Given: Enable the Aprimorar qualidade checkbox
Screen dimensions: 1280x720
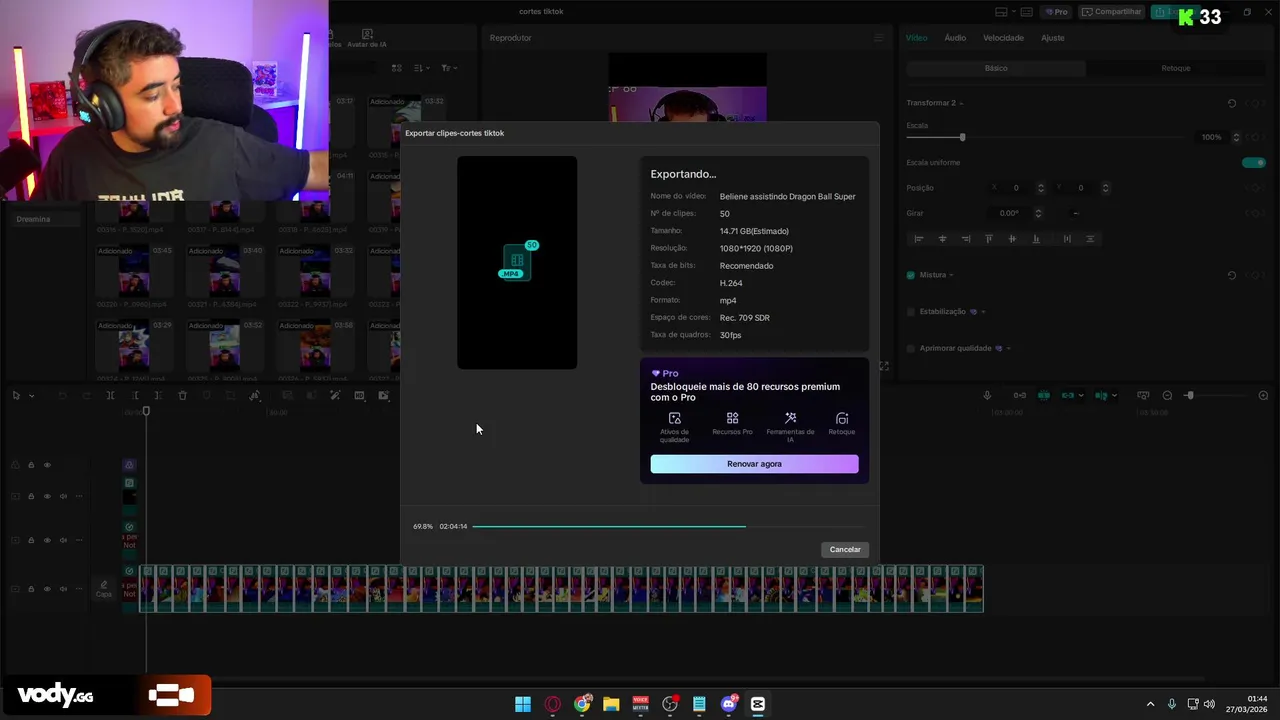Looking at the screenshot, I should pos(911,348).
